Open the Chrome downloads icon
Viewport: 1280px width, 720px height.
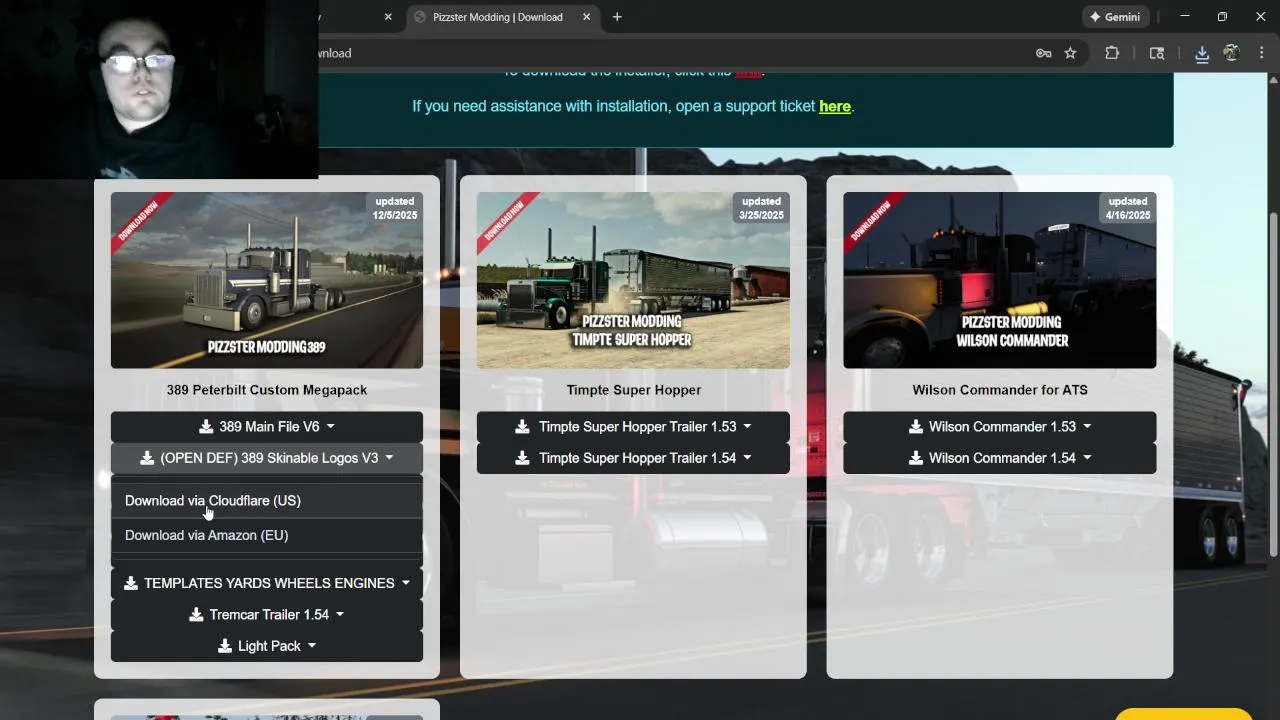(1202, 54)
